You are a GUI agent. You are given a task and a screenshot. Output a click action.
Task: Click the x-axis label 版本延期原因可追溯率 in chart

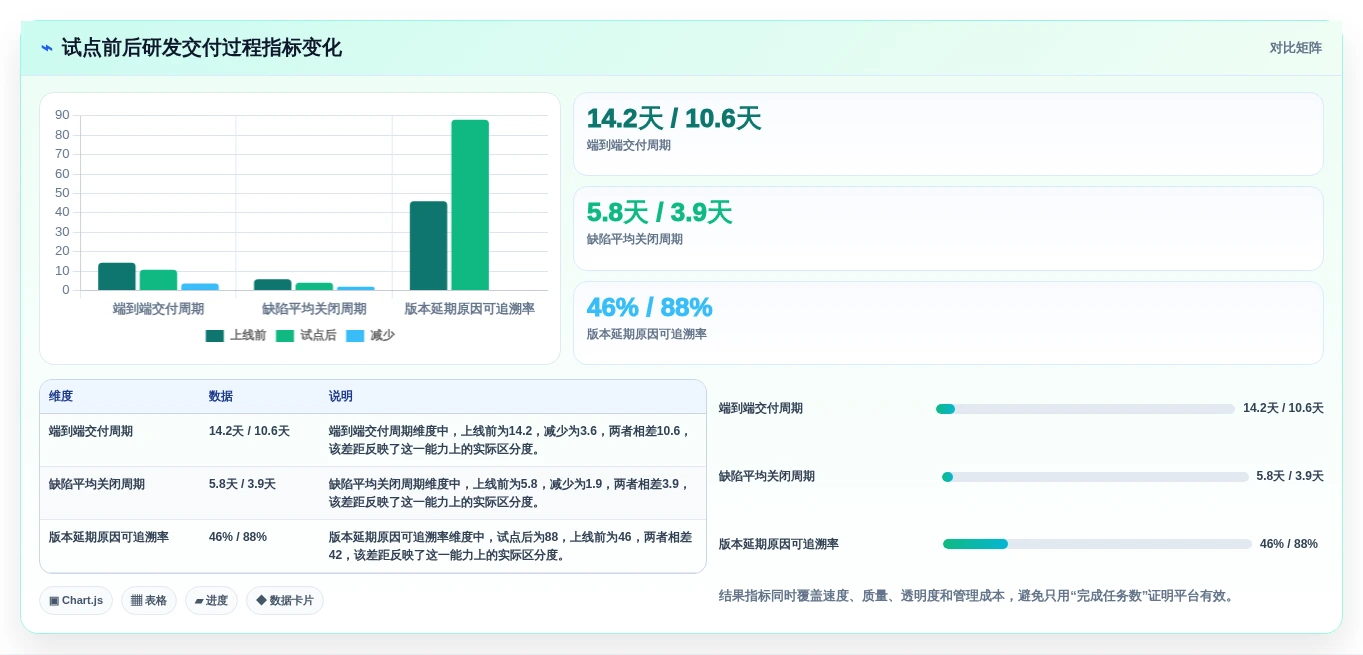(470, 309)
